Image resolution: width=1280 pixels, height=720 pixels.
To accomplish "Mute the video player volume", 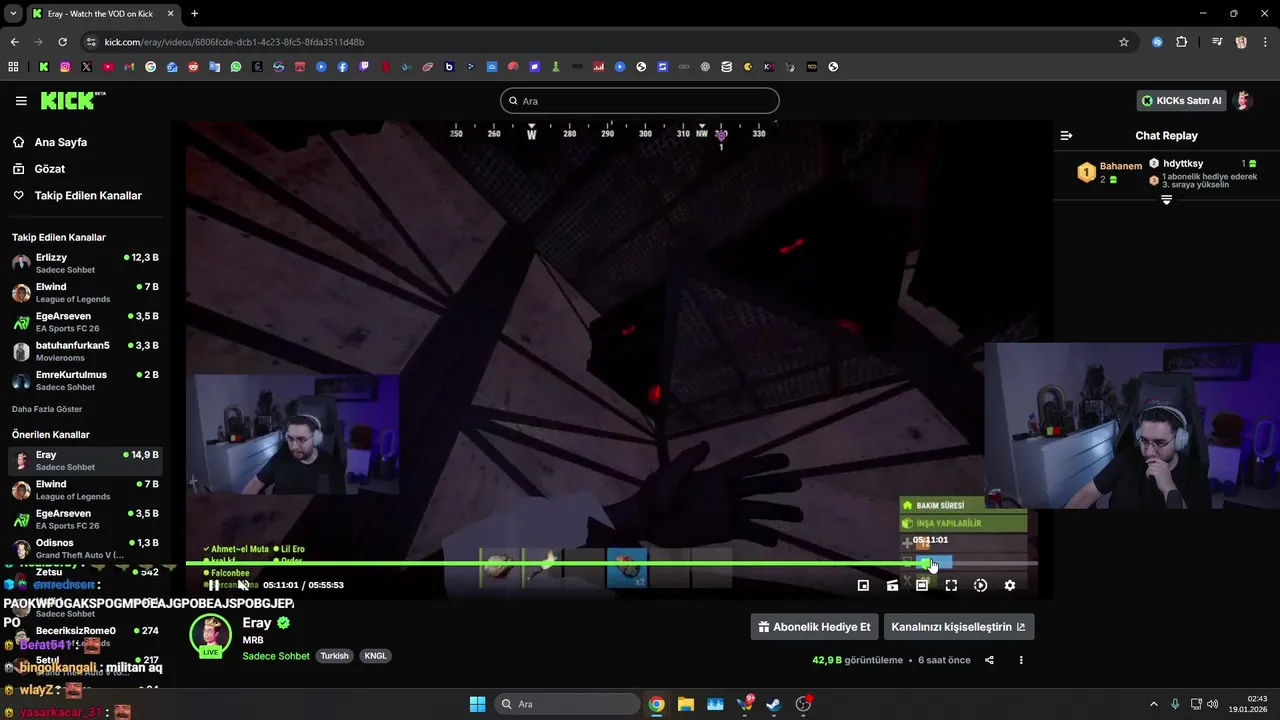I will point(242,585).
